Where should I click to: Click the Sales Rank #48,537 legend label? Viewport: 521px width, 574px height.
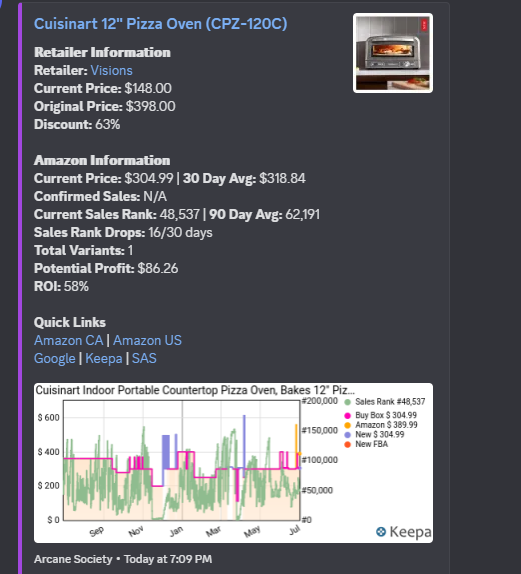pyautogui.click(x=390, y=402)
